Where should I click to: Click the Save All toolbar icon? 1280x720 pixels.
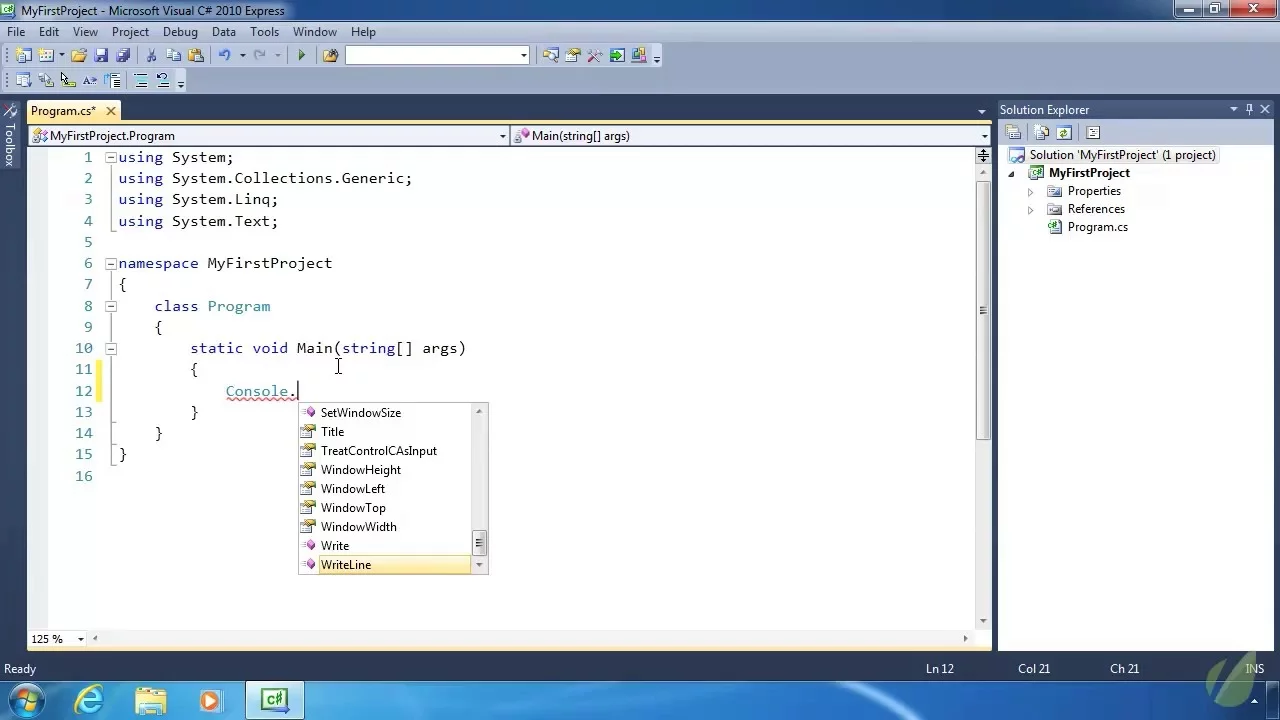(123, 56)
